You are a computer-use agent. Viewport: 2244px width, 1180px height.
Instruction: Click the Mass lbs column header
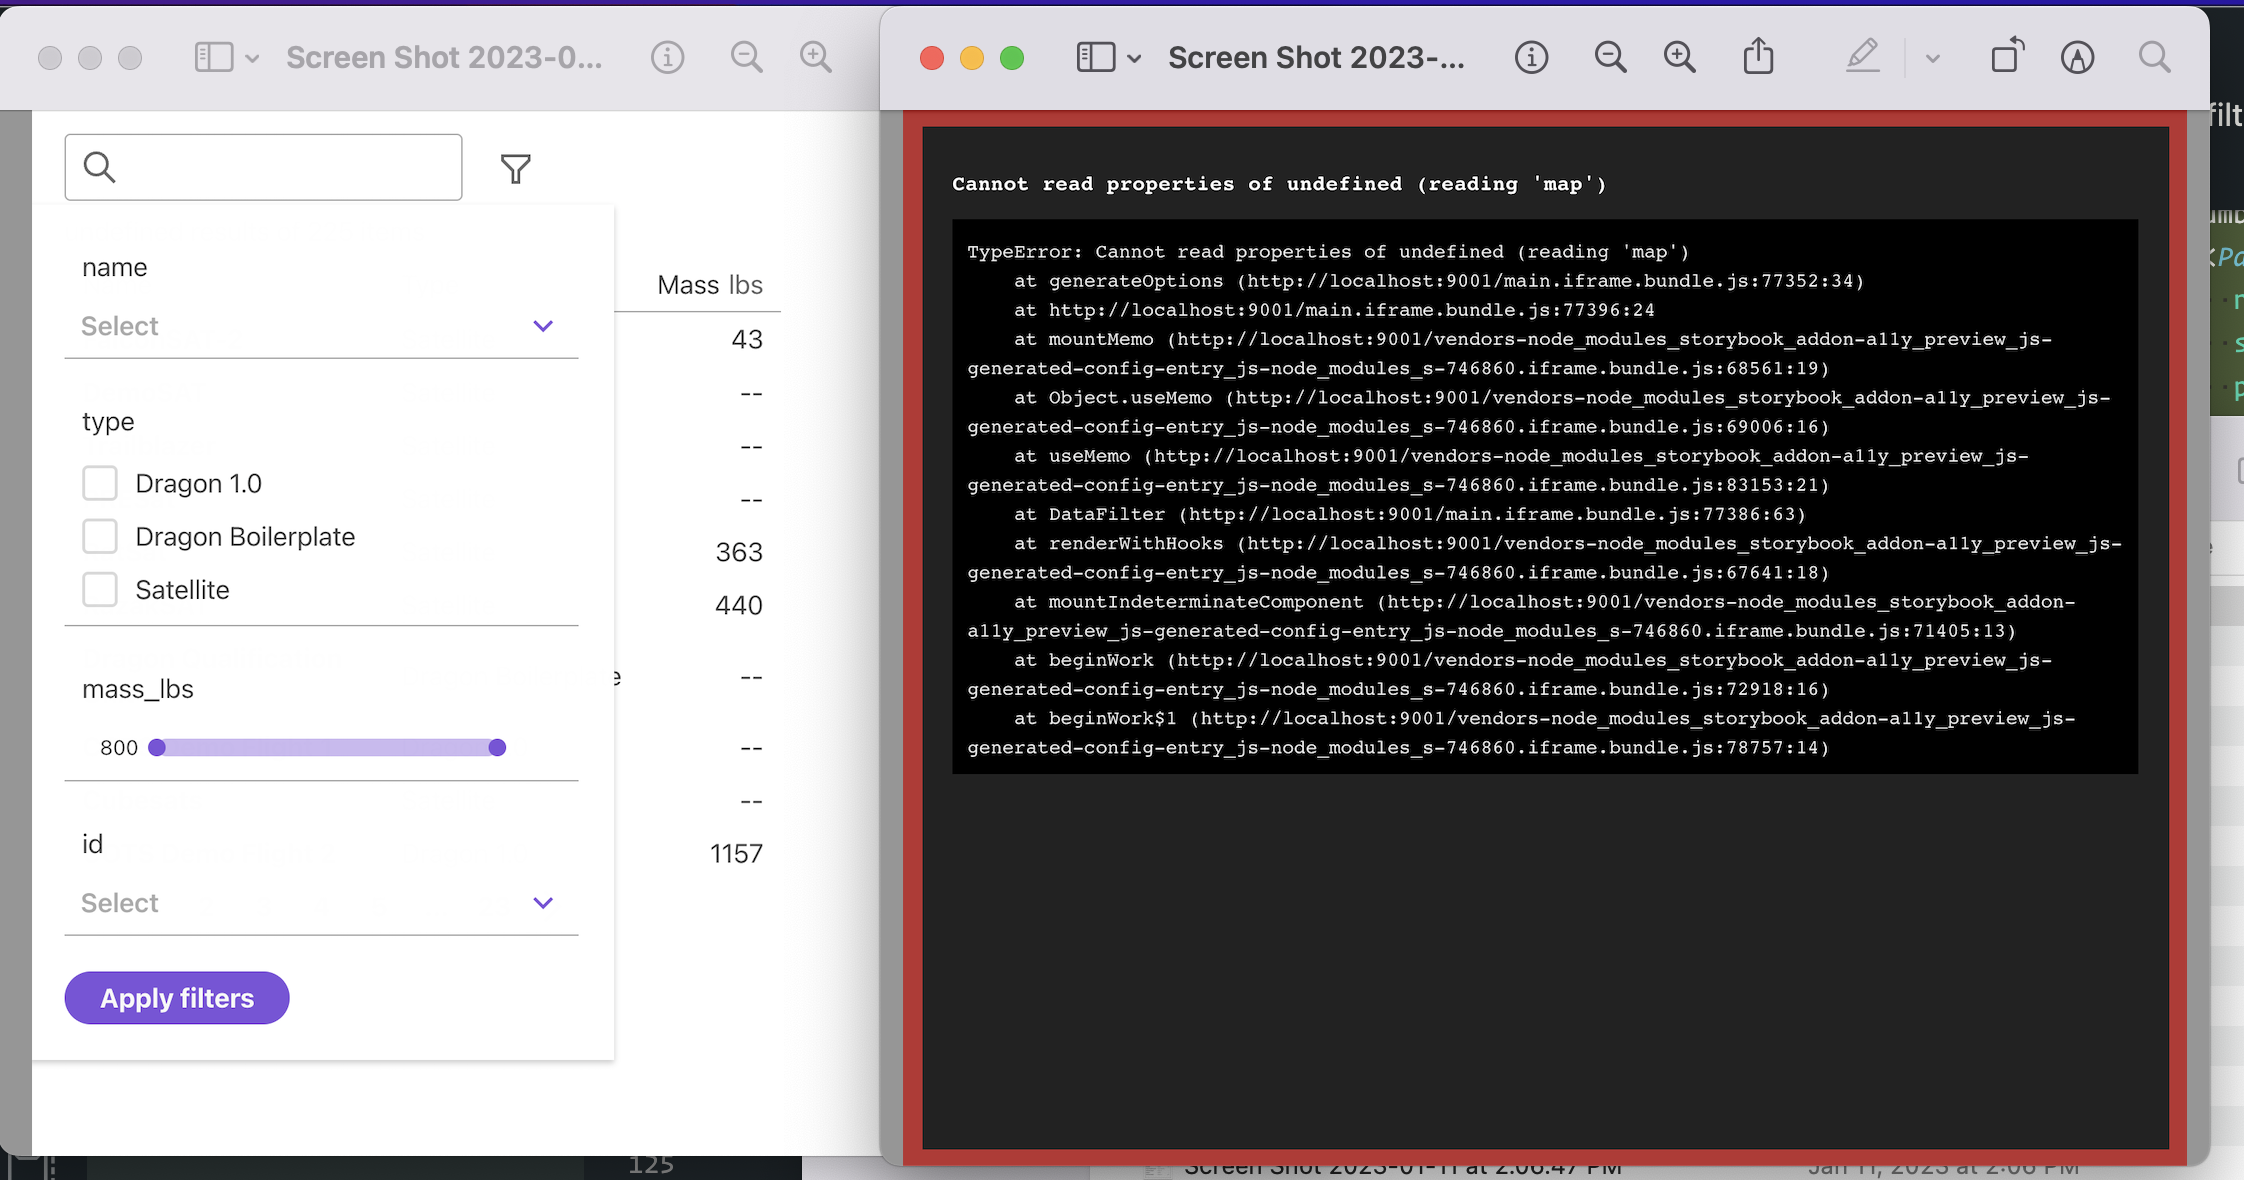[709, 284]
